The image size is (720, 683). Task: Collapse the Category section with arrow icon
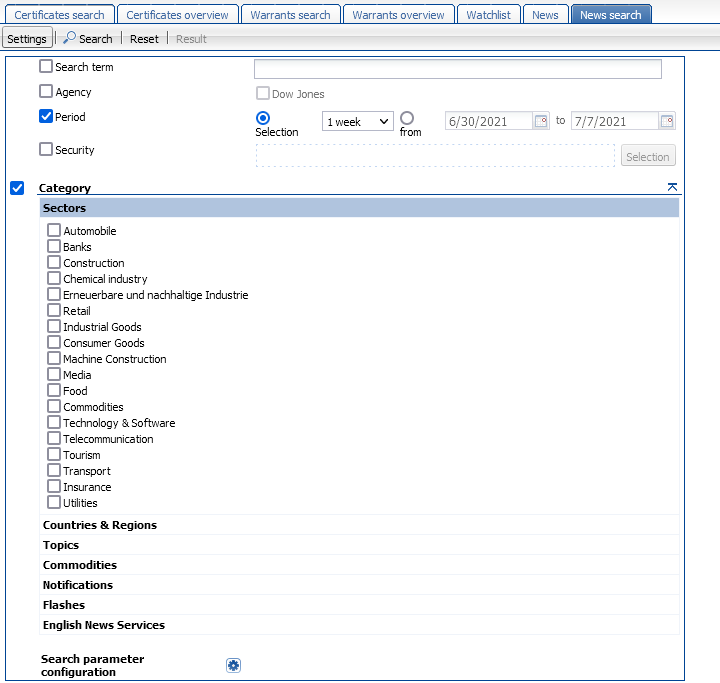[672, 187]
